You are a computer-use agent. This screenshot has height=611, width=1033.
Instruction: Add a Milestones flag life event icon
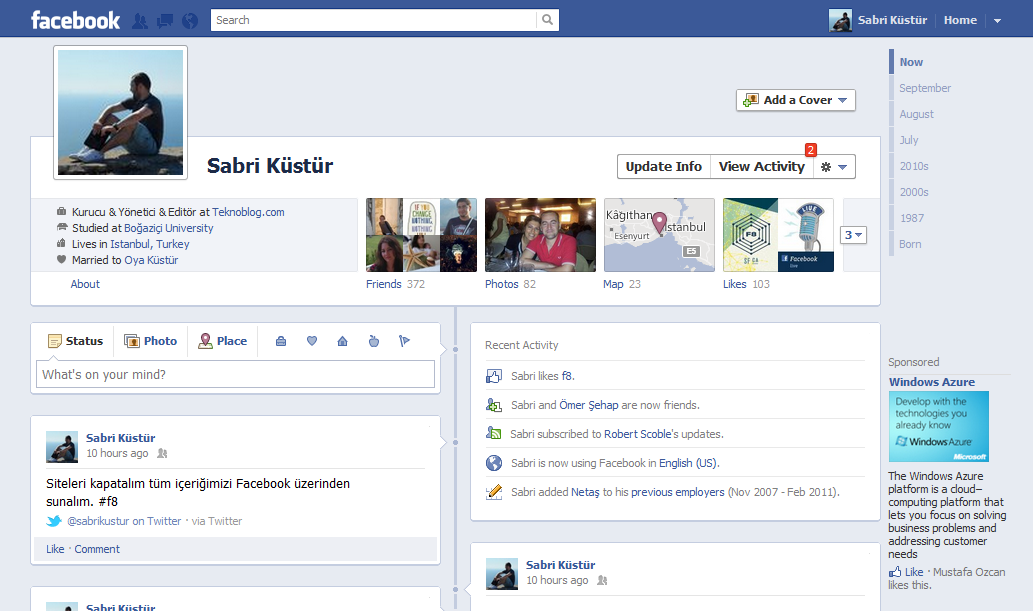[405, 341]
